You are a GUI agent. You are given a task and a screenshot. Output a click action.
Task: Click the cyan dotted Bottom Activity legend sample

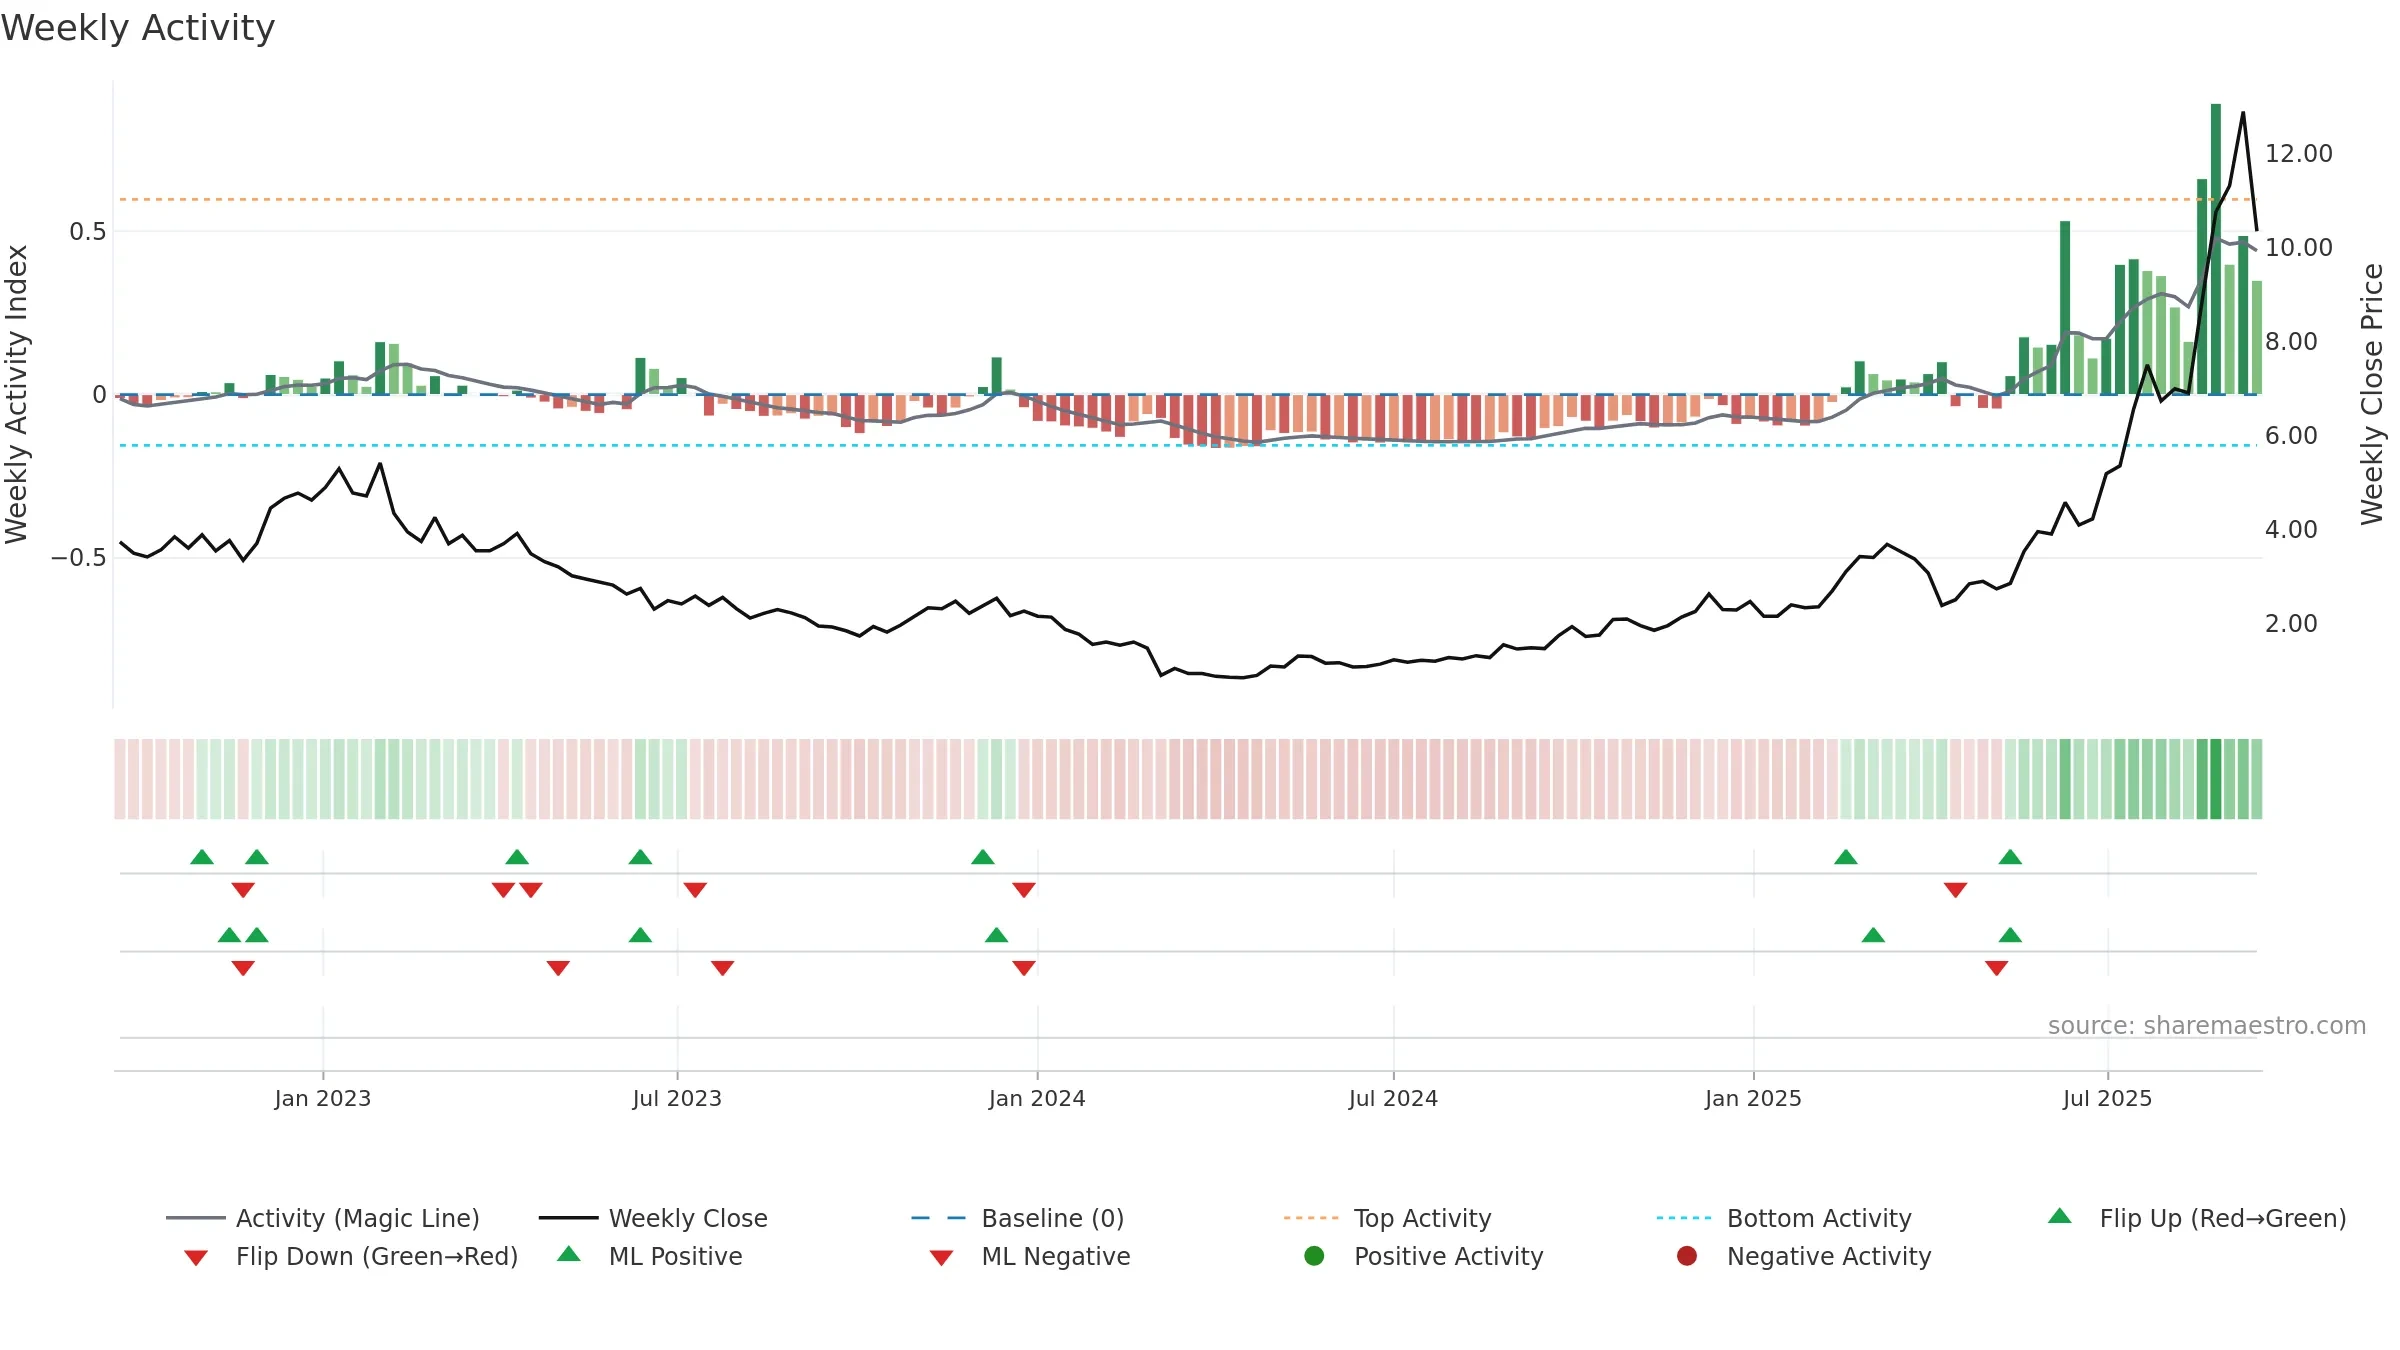pyautogui.click(x=1684, y=1218)
